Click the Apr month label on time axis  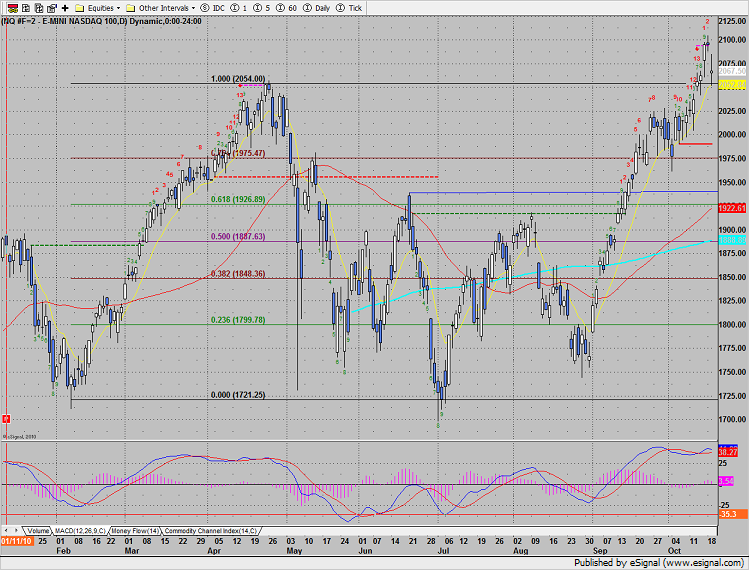pyautogui.click(x=214, y=551)
